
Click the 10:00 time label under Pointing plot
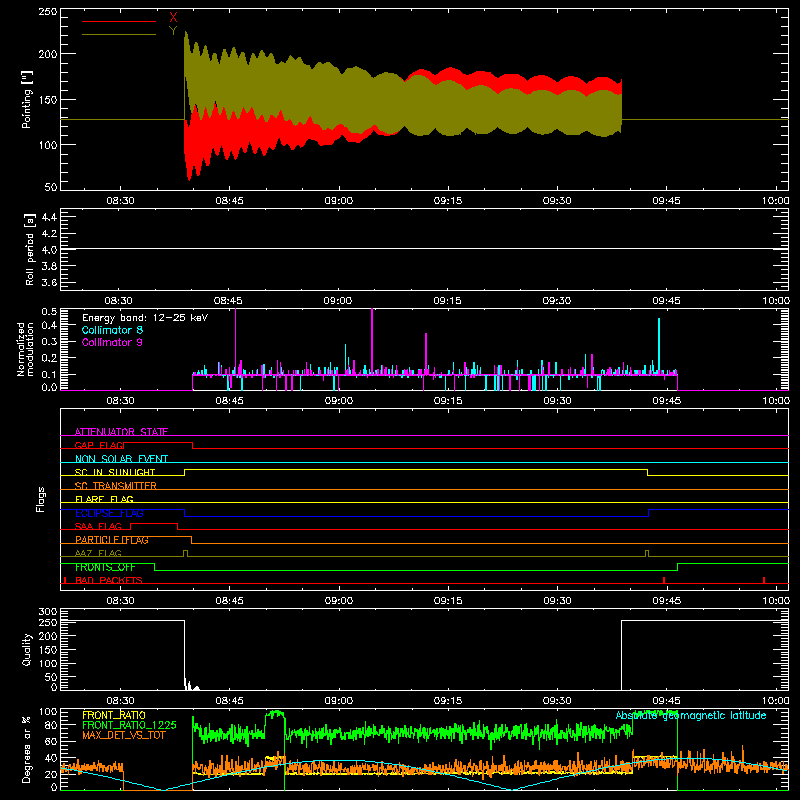[x=776, y=201]
